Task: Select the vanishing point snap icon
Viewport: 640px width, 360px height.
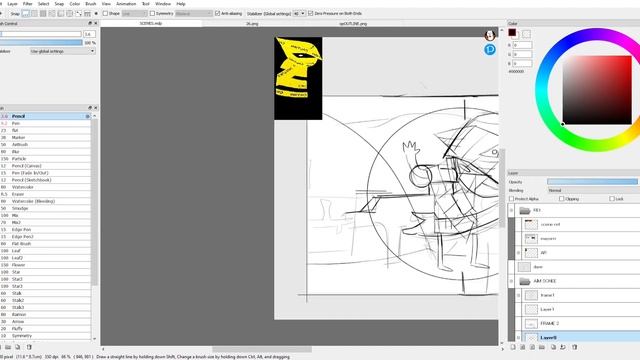Action: (52, 13)
